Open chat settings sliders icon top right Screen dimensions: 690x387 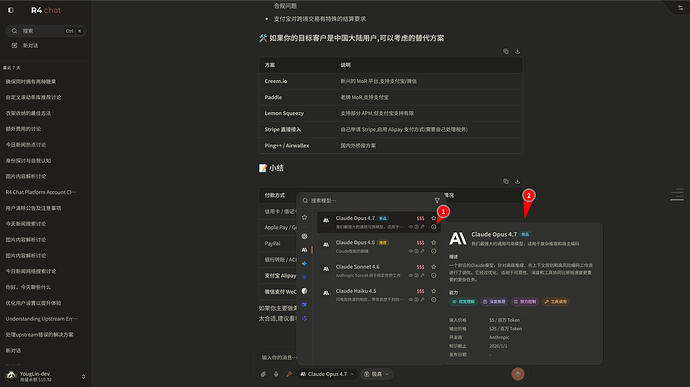[x=680, y=7]
